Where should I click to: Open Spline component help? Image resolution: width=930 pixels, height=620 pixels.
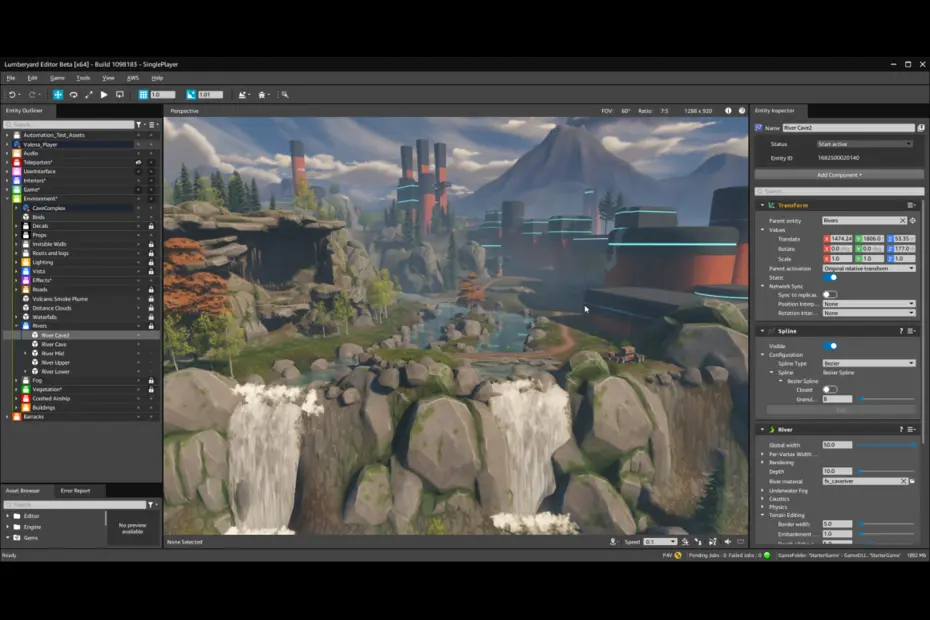[901, 331]
